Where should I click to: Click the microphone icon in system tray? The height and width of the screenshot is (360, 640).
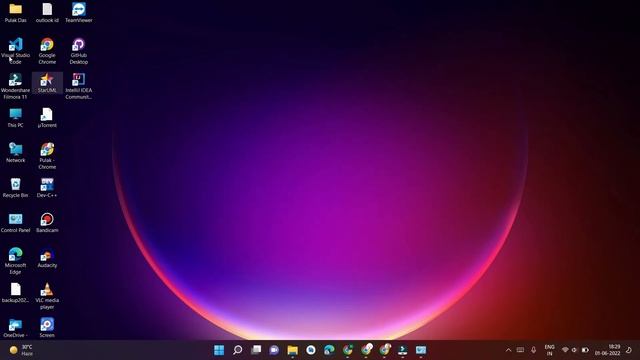(533, 350)
